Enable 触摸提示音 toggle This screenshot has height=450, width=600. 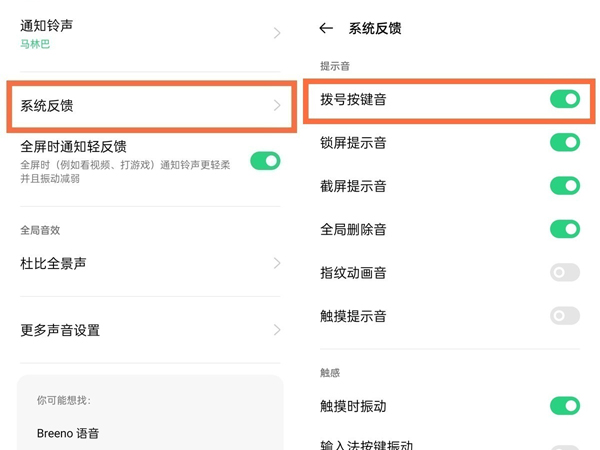pos(565,316)
